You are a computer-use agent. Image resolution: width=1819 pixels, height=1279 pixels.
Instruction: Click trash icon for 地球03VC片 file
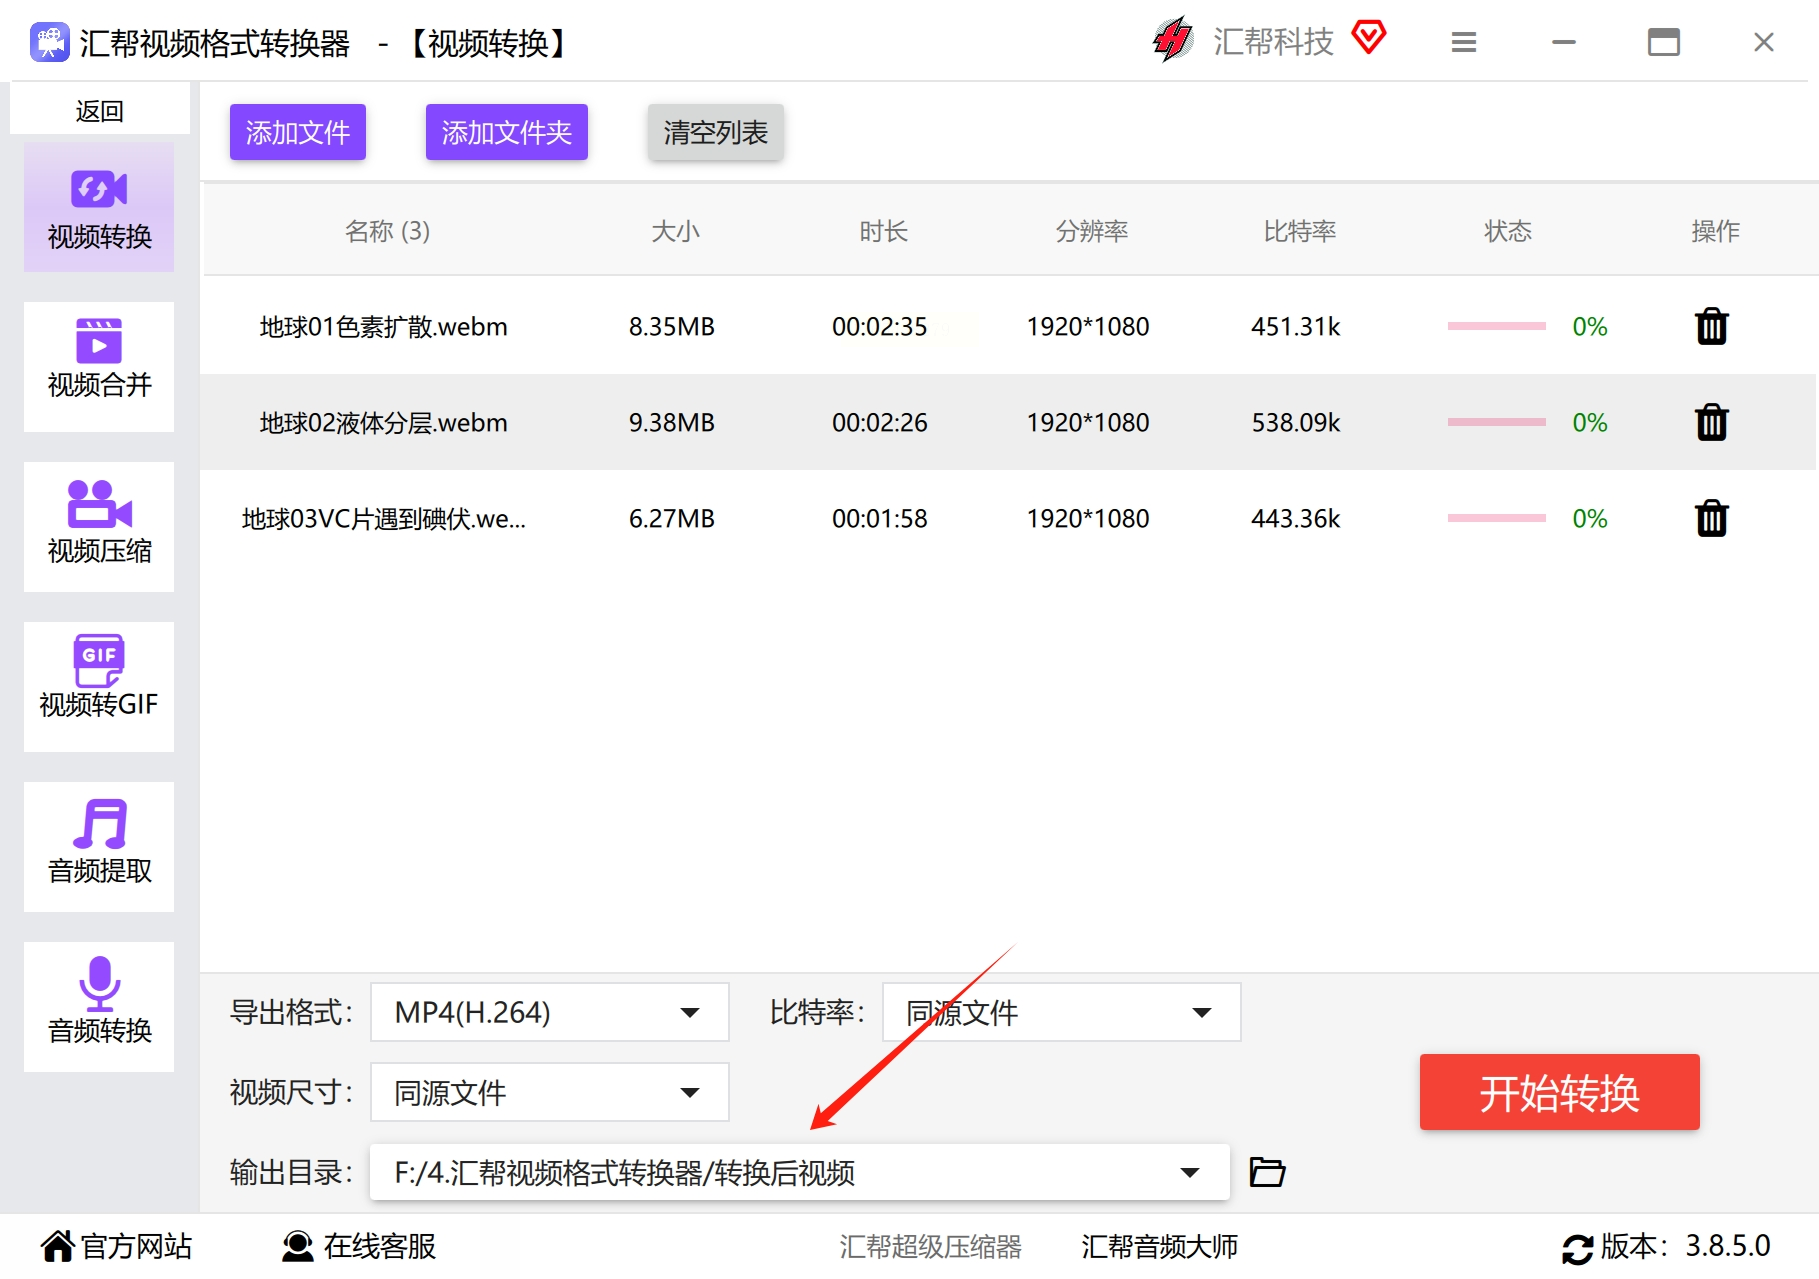coord(1711,519)
